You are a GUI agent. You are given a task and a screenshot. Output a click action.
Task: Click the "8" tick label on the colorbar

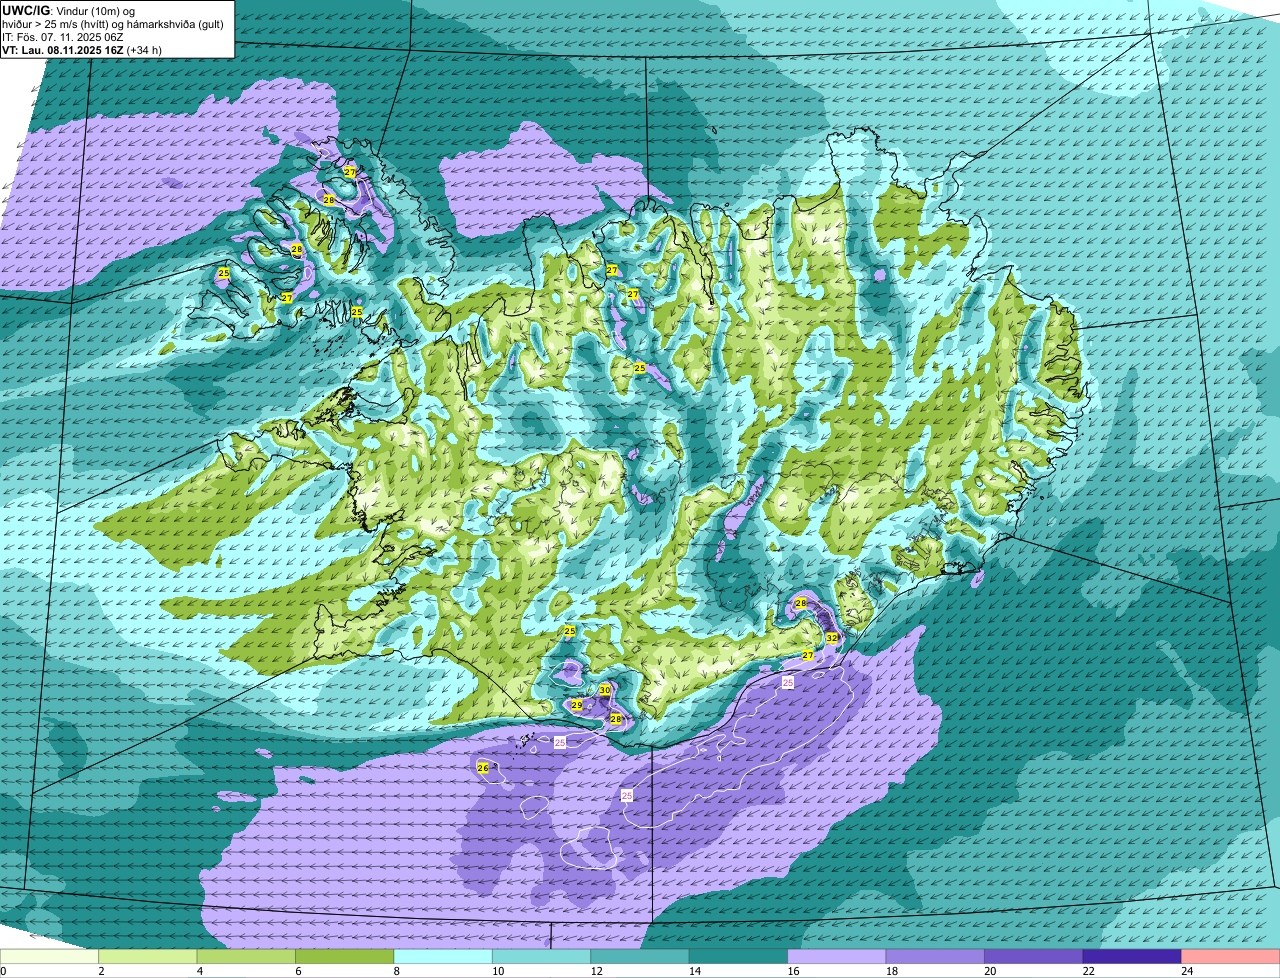pos(396,971)
